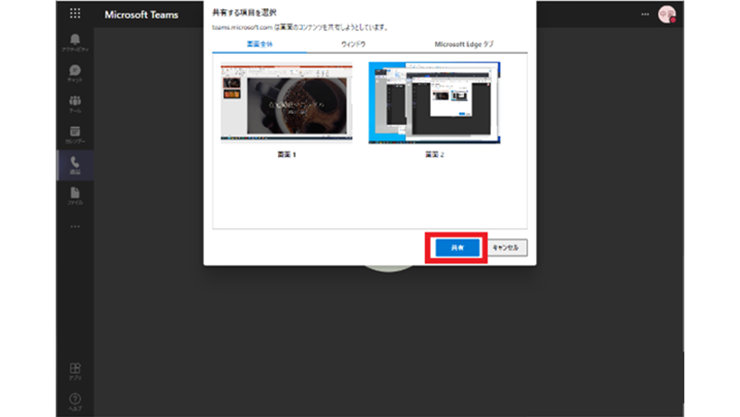Screen dimensions: 740x417
Task: Select the entire screen tab
Action: tap(260, 44)
